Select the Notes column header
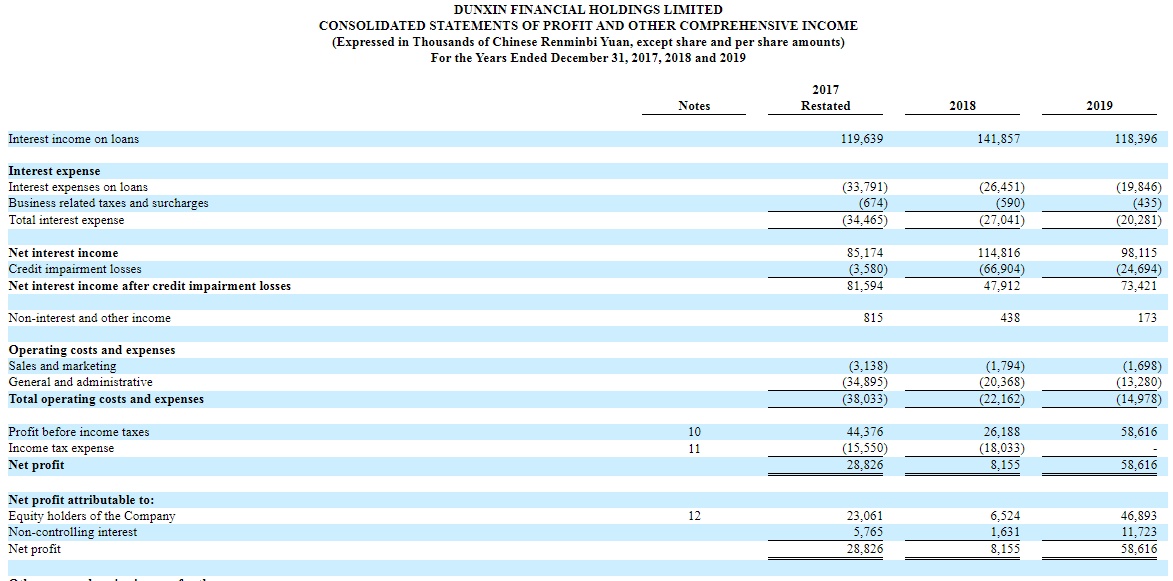The height and width of the screenshot is (581, 1173). tap(694, 106)
